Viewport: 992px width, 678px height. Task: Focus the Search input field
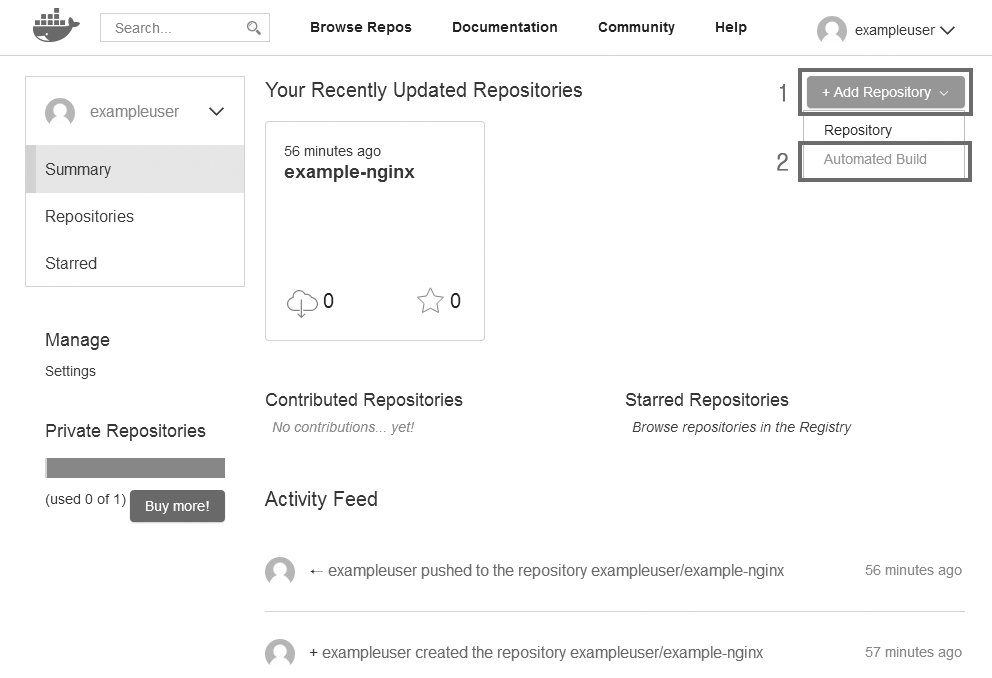175,28
